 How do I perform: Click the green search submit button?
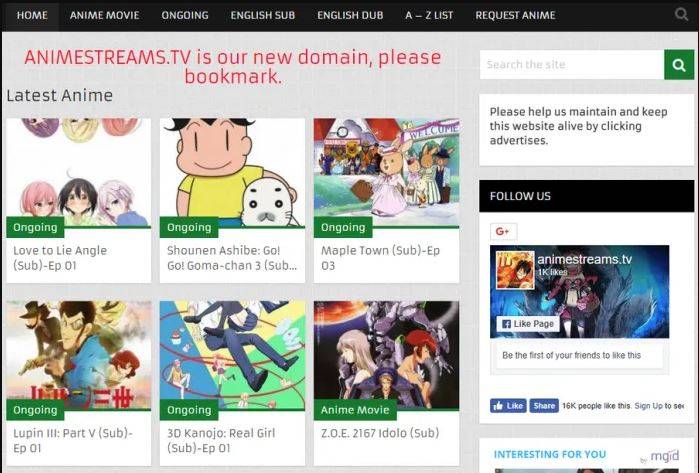point(679,65)
